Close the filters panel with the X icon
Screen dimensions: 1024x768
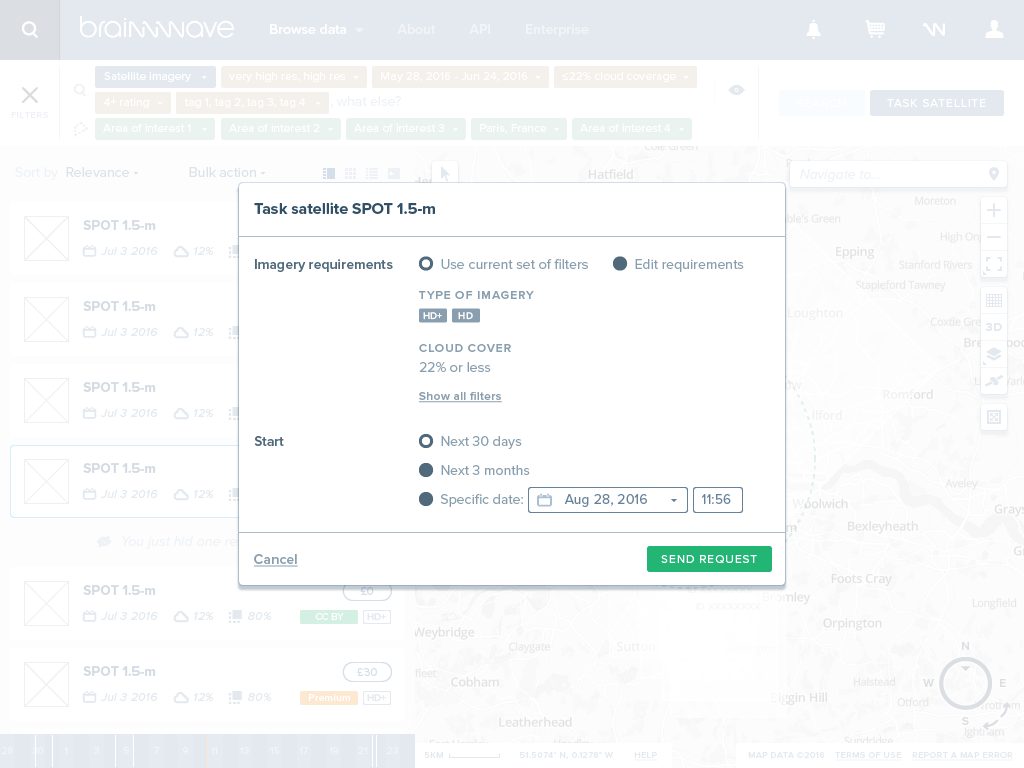pyautogui.click(x=29, y=95)
